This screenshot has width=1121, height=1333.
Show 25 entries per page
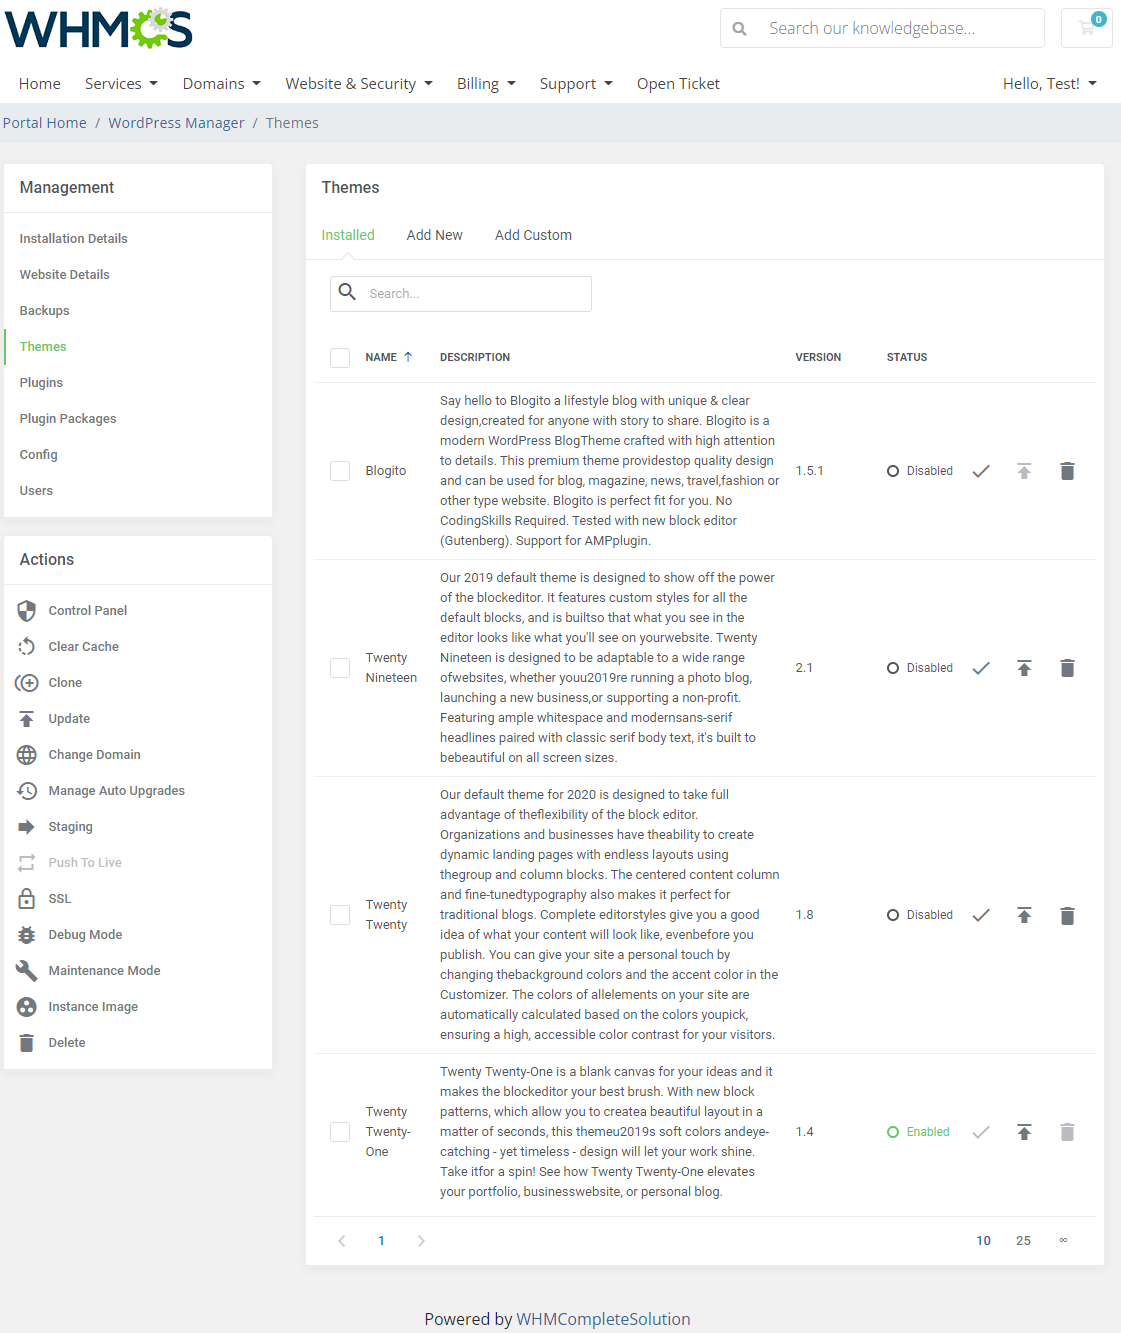[x=1023, y=1241]
